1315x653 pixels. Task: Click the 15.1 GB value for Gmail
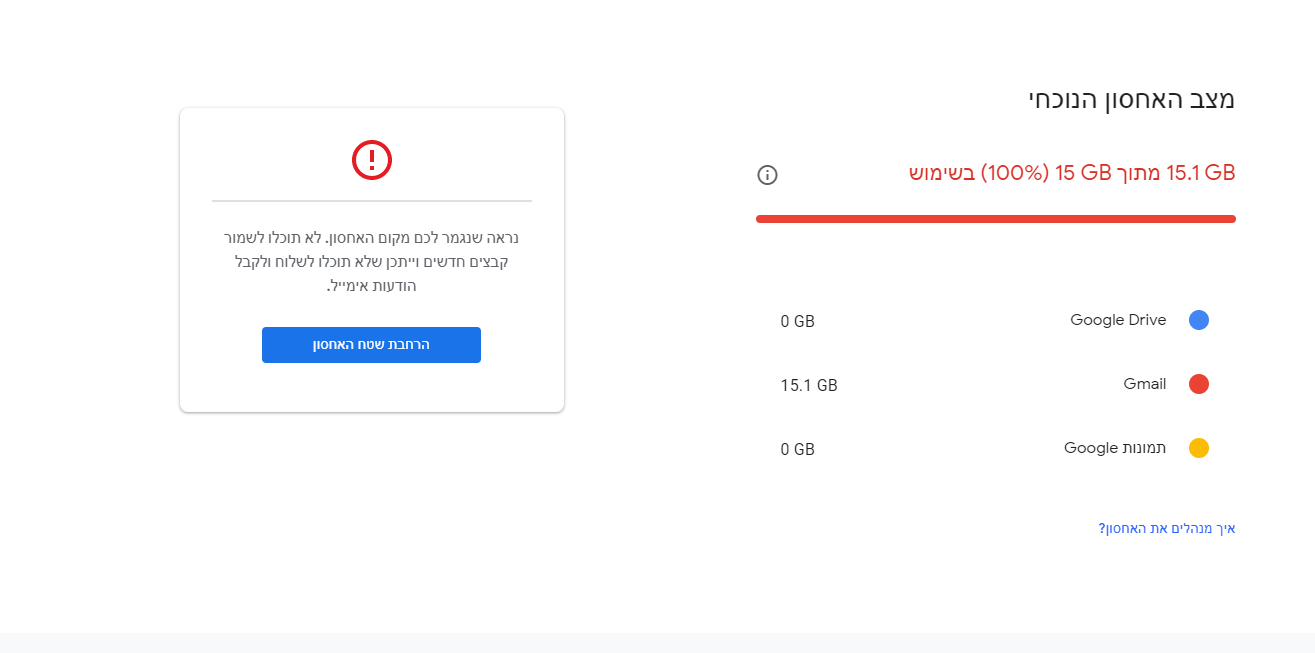pyautogui.click(x=809, y=385)
